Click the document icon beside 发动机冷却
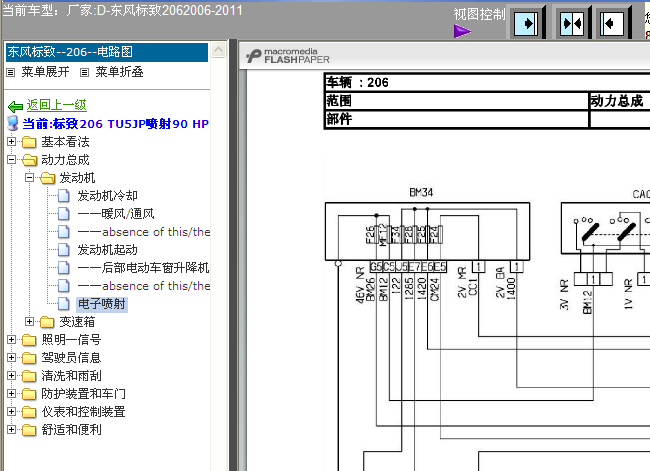 (x=63, y=196)
